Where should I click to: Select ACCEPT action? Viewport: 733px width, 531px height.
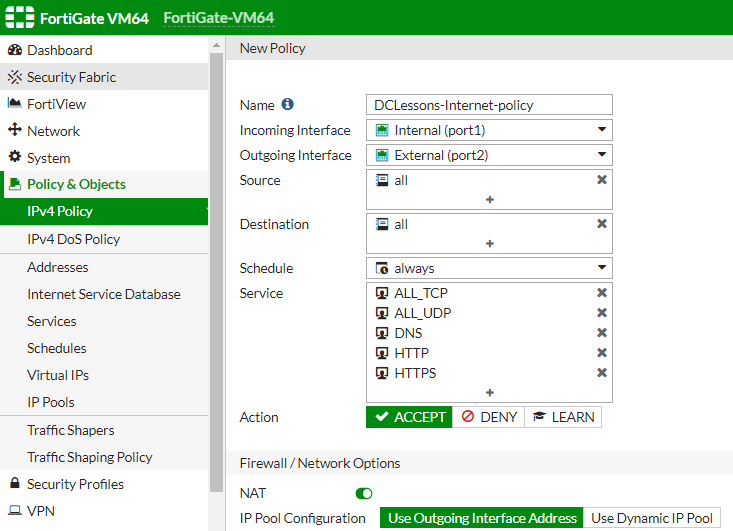coord(409,417)
